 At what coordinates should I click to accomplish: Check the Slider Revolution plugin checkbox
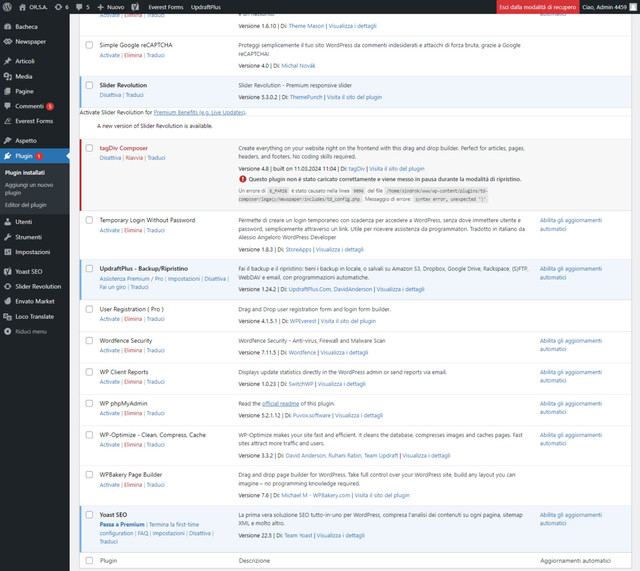[89, 85]
